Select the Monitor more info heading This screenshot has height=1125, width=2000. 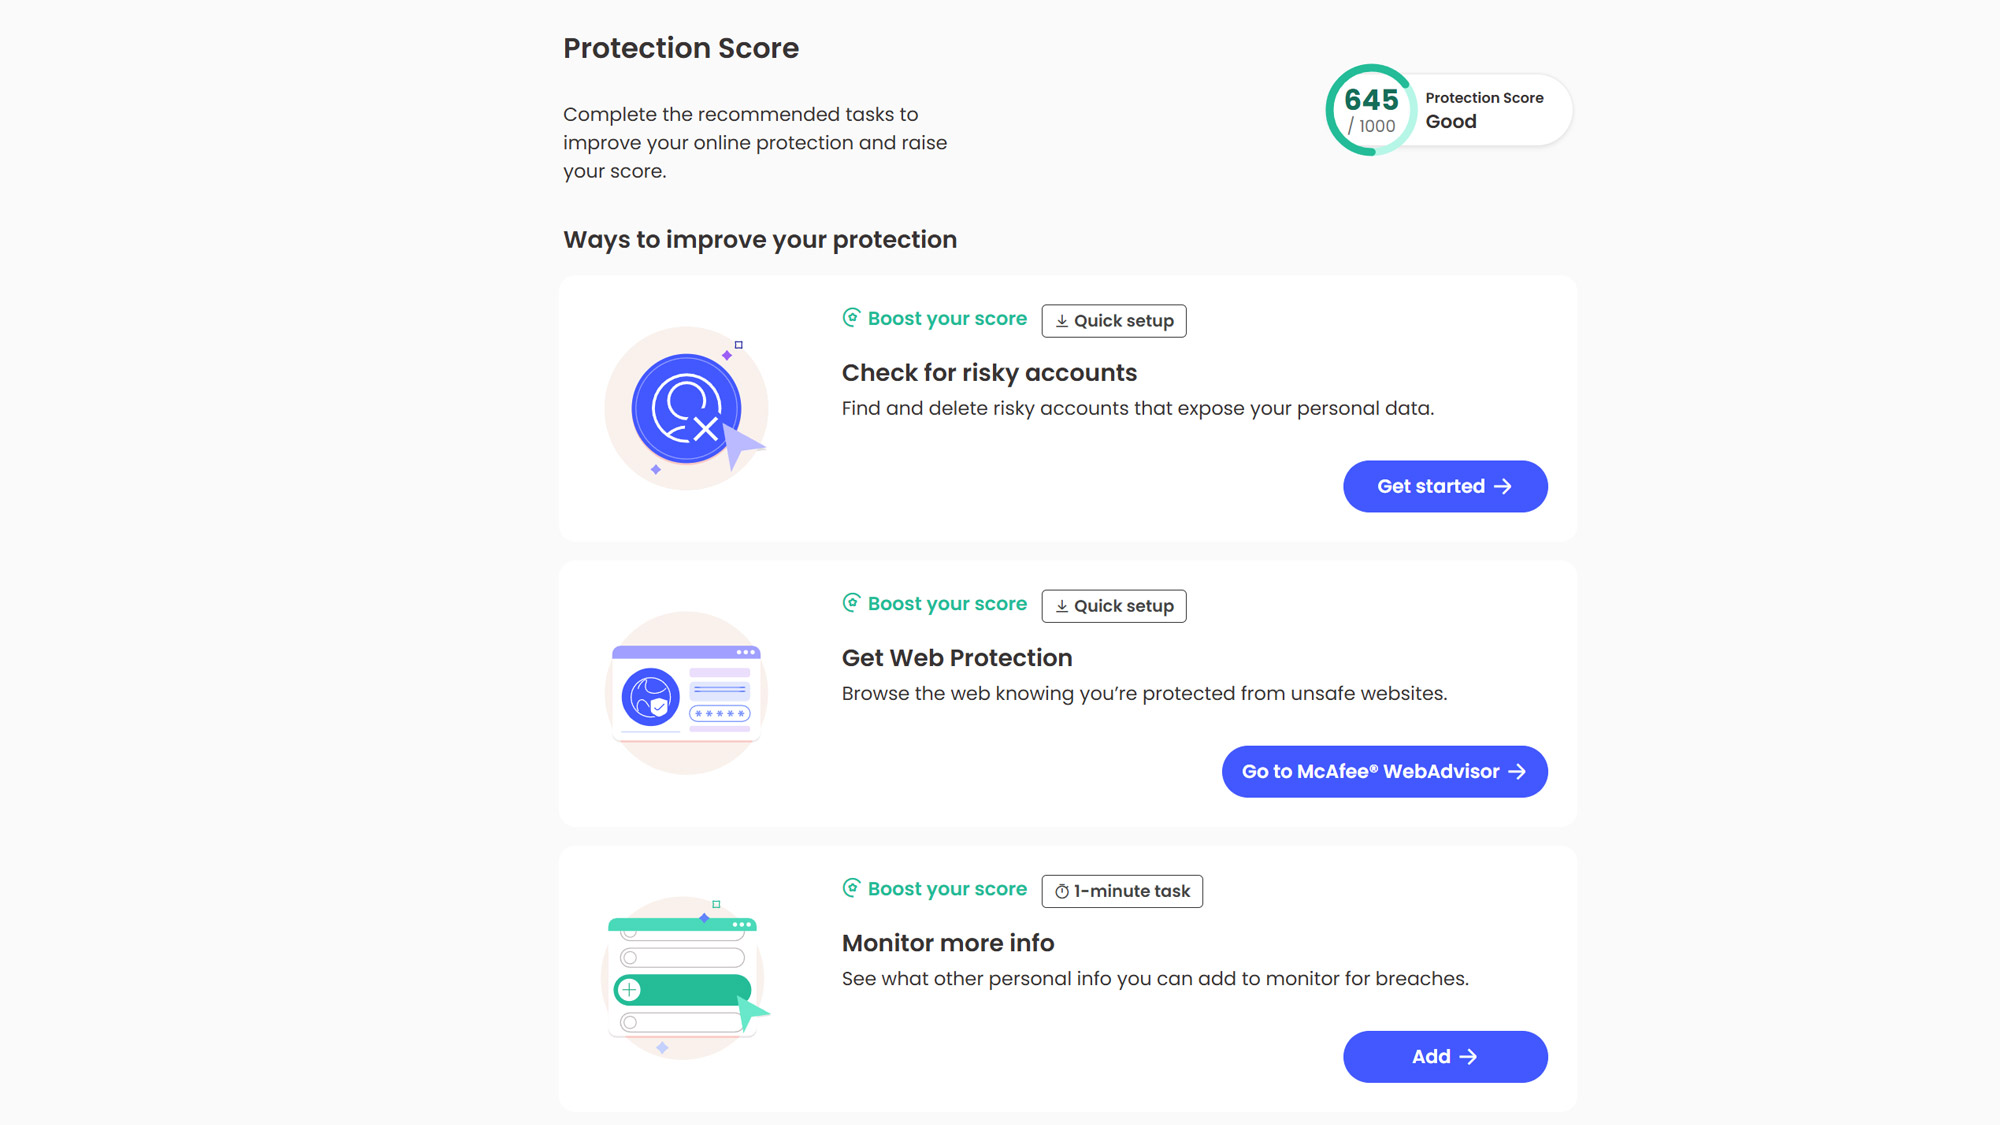(x=948, y=943)
